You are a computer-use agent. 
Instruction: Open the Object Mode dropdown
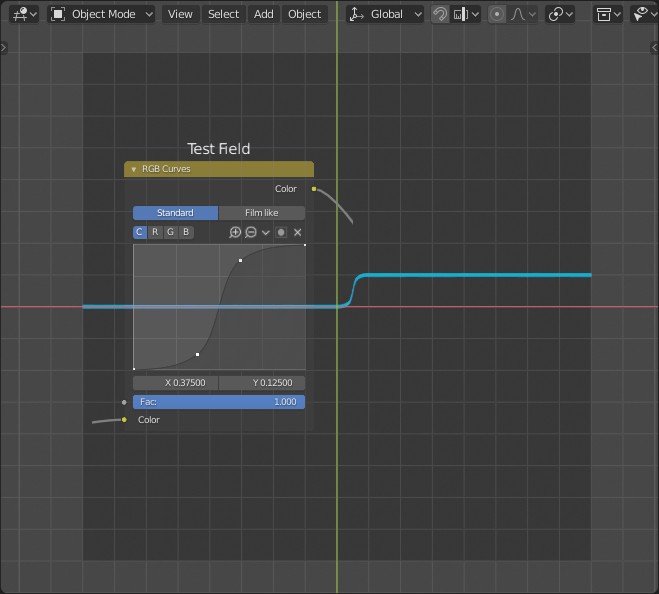pos(102,14)
